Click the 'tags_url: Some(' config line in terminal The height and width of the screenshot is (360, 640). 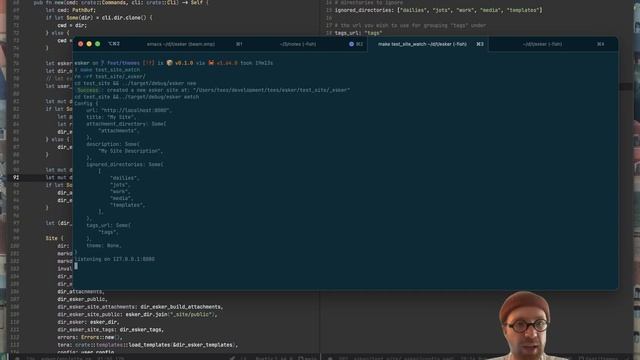[108, 225]
